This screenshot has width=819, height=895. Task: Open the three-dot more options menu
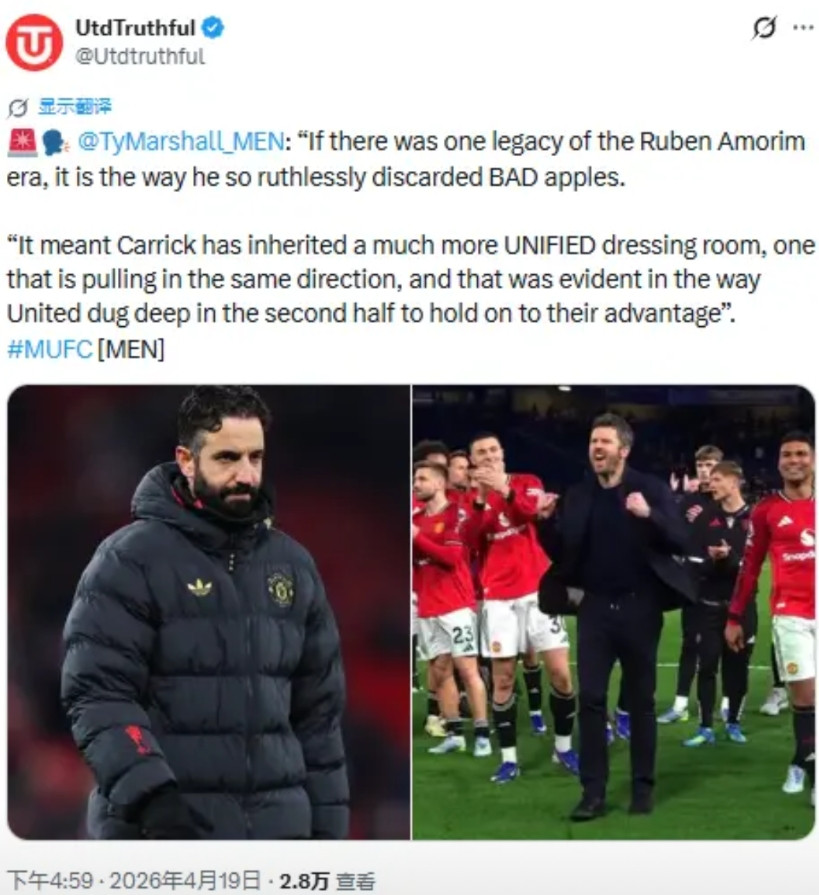pyautogui.click(x=804, y=27)
